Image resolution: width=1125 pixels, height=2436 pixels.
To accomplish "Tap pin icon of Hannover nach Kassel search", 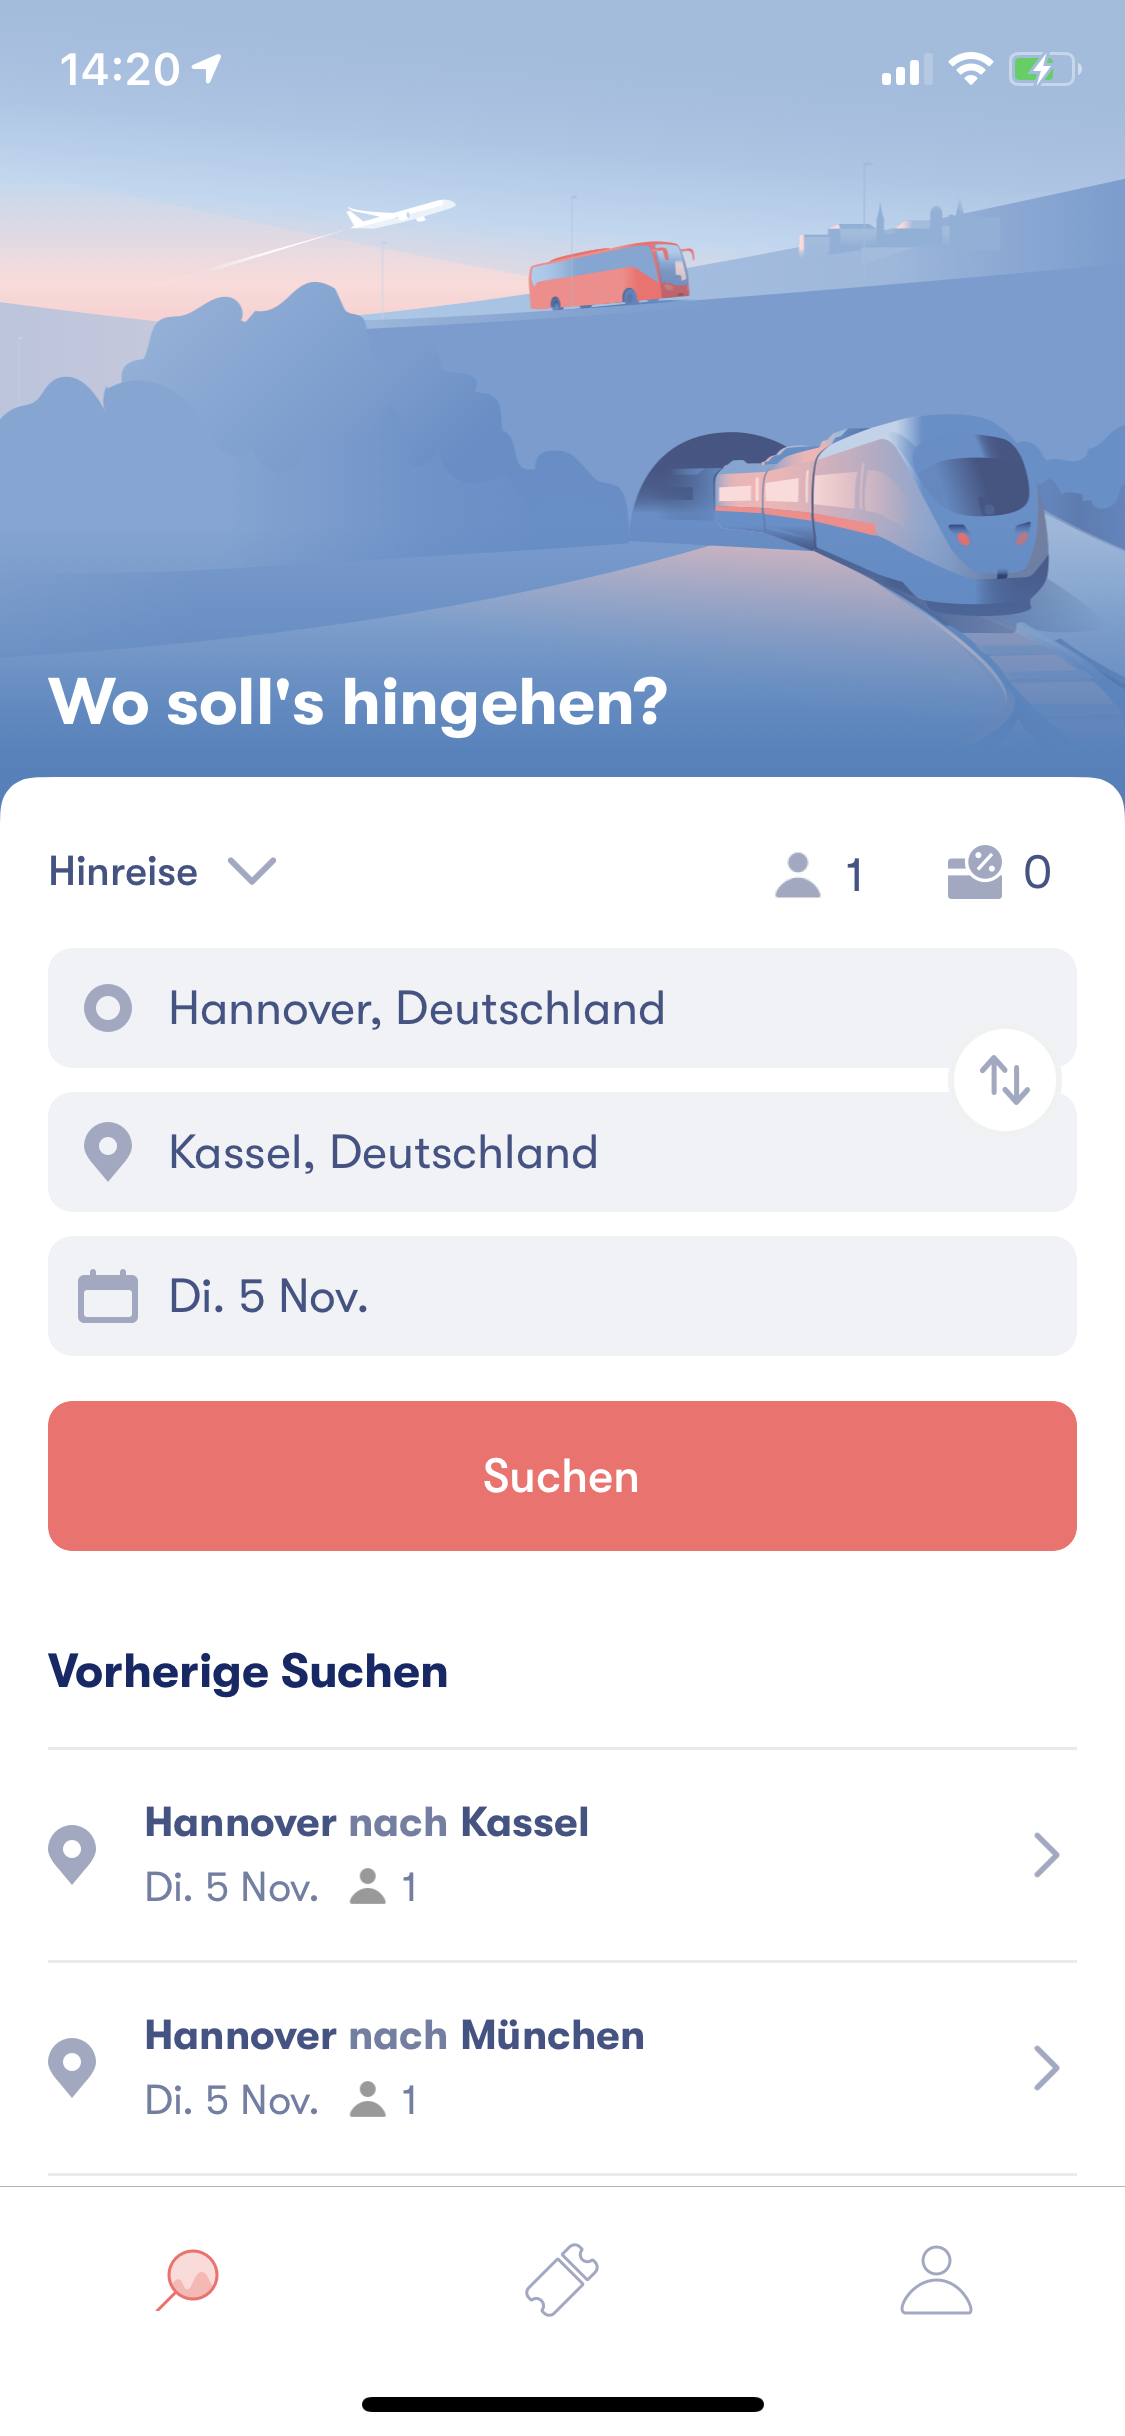I will tap(72, 1854).
